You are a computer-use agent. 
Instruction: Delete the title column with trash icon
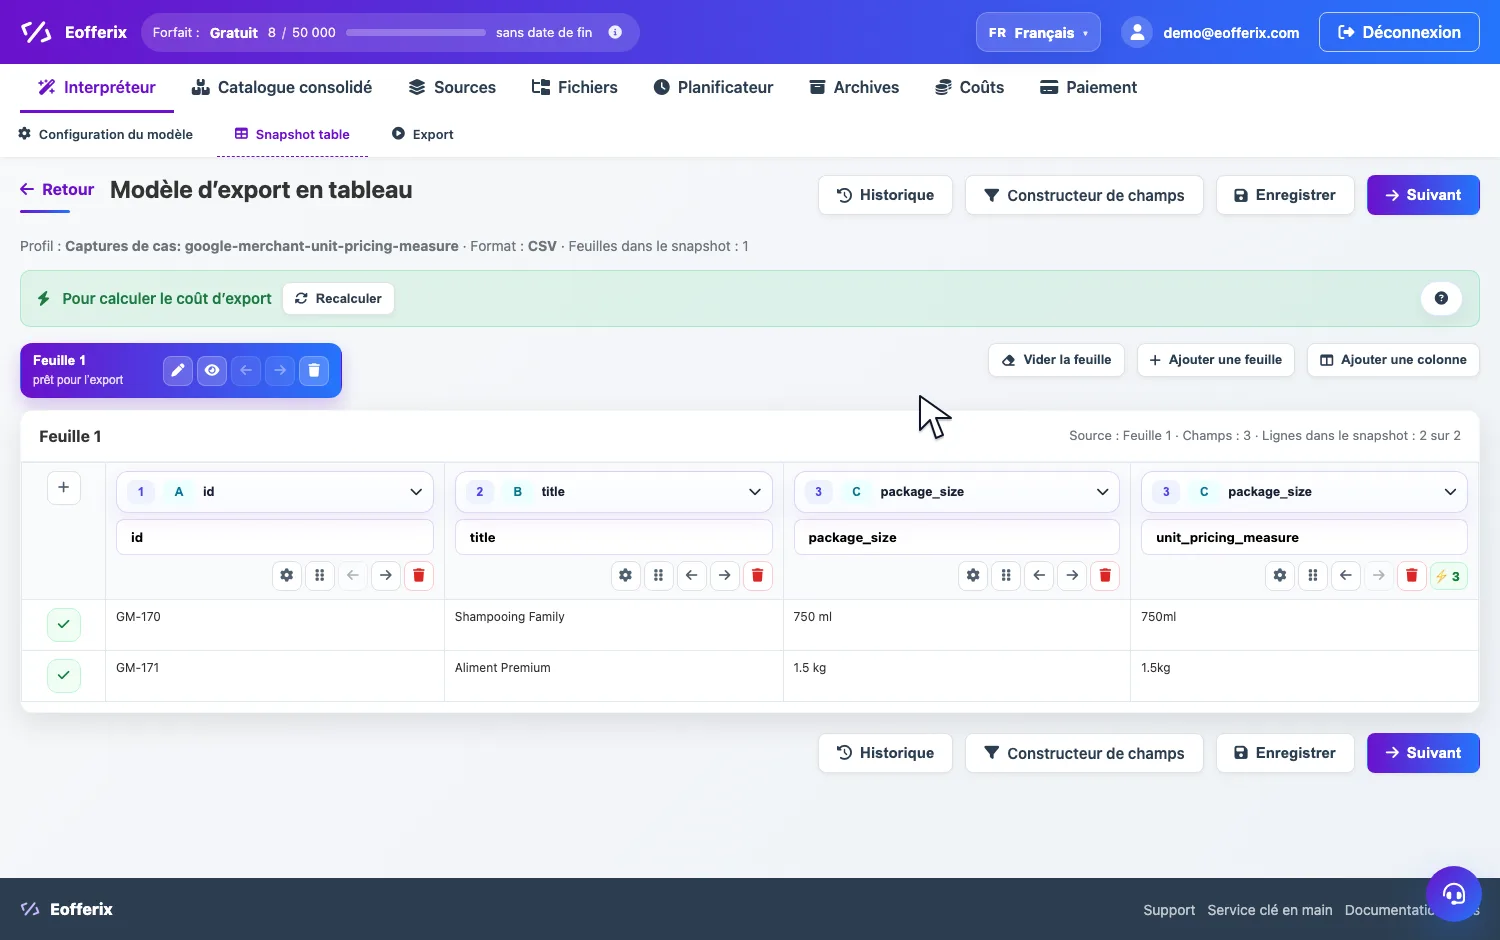click(x=758, y=575)
